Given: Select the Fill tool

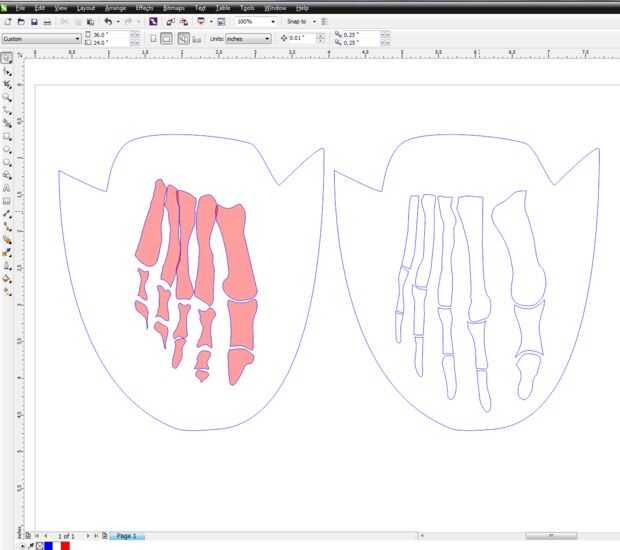Looking at the screenshot, I should pos(7,279).
